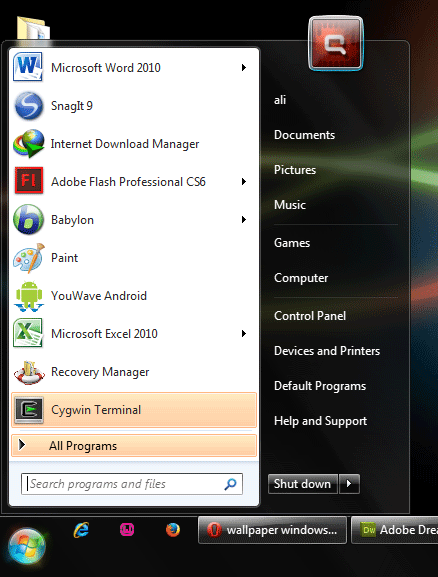438x577 pixels.
Task: Click the Search programs and files box
Action: click(132, 484)
